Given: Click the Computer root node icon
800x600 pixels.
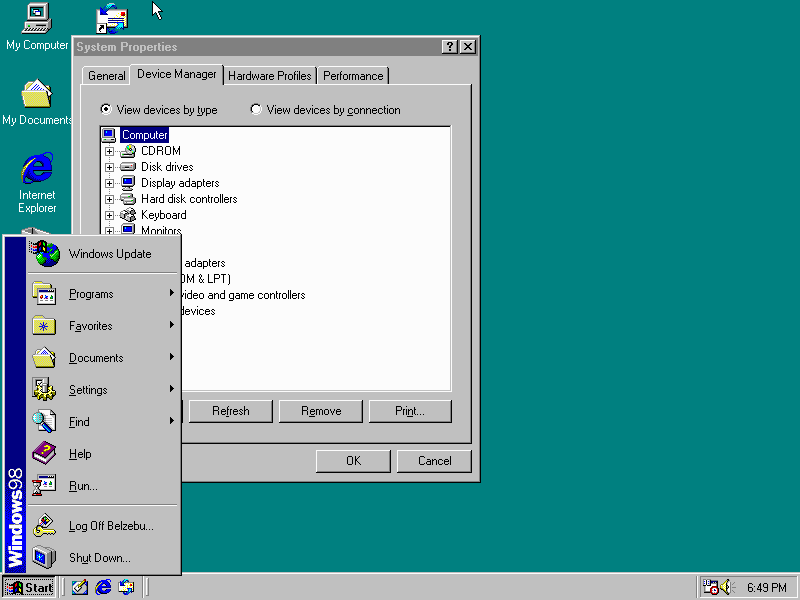Looking at the screenshot, I should click(x=109, y=135).
